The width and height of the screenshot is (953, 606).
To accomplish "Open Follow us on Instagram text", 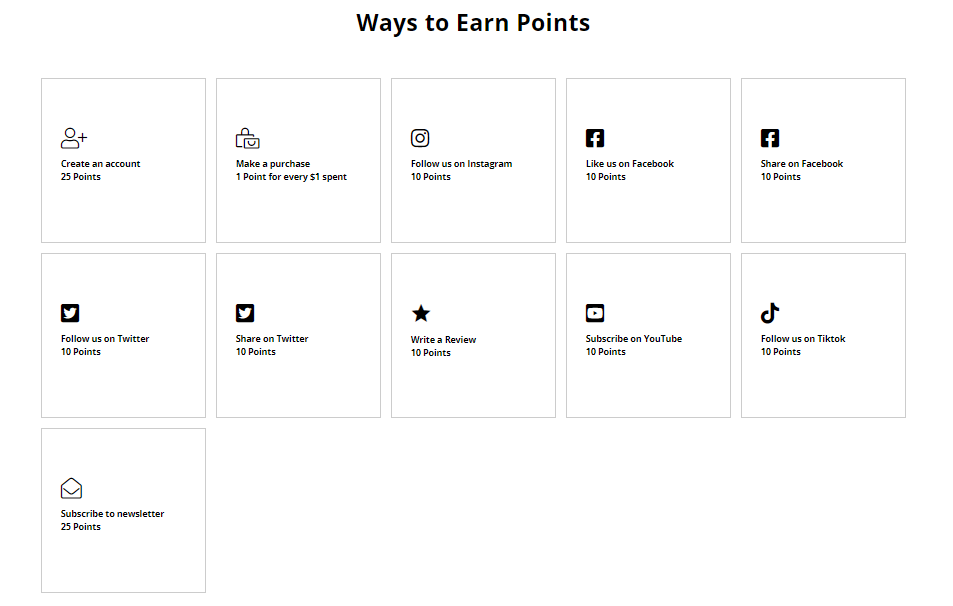I will [x=461, y=164].
